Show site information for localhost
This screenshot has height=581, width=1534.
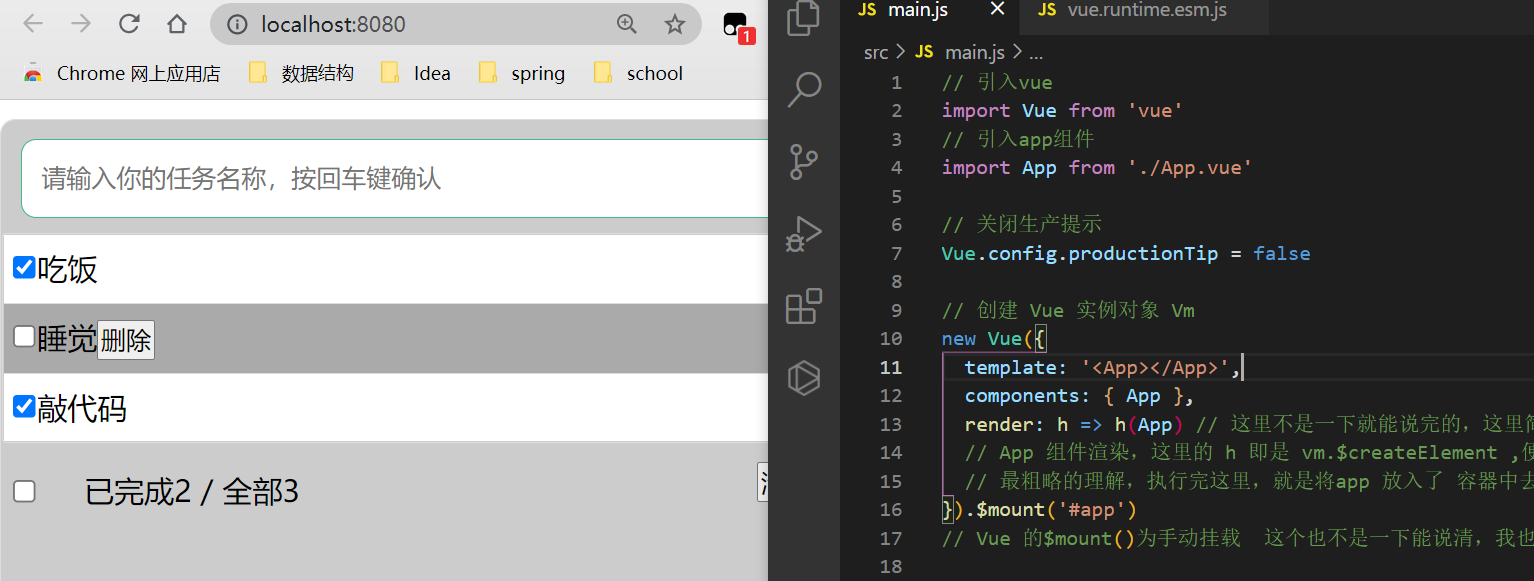pos(237,25)
